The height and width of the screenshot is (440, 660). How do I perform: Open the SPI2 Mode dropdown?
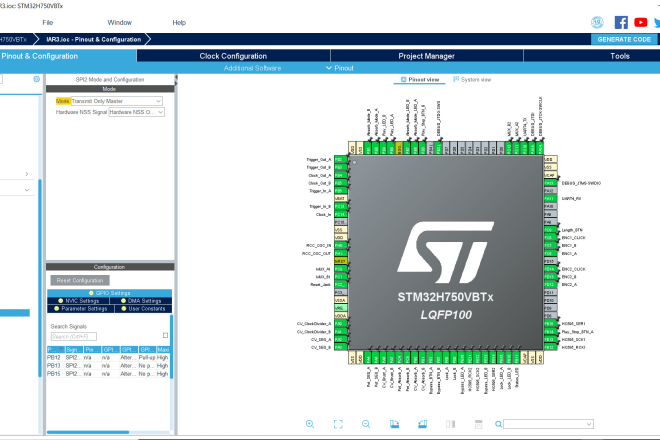tap(117, 101)
